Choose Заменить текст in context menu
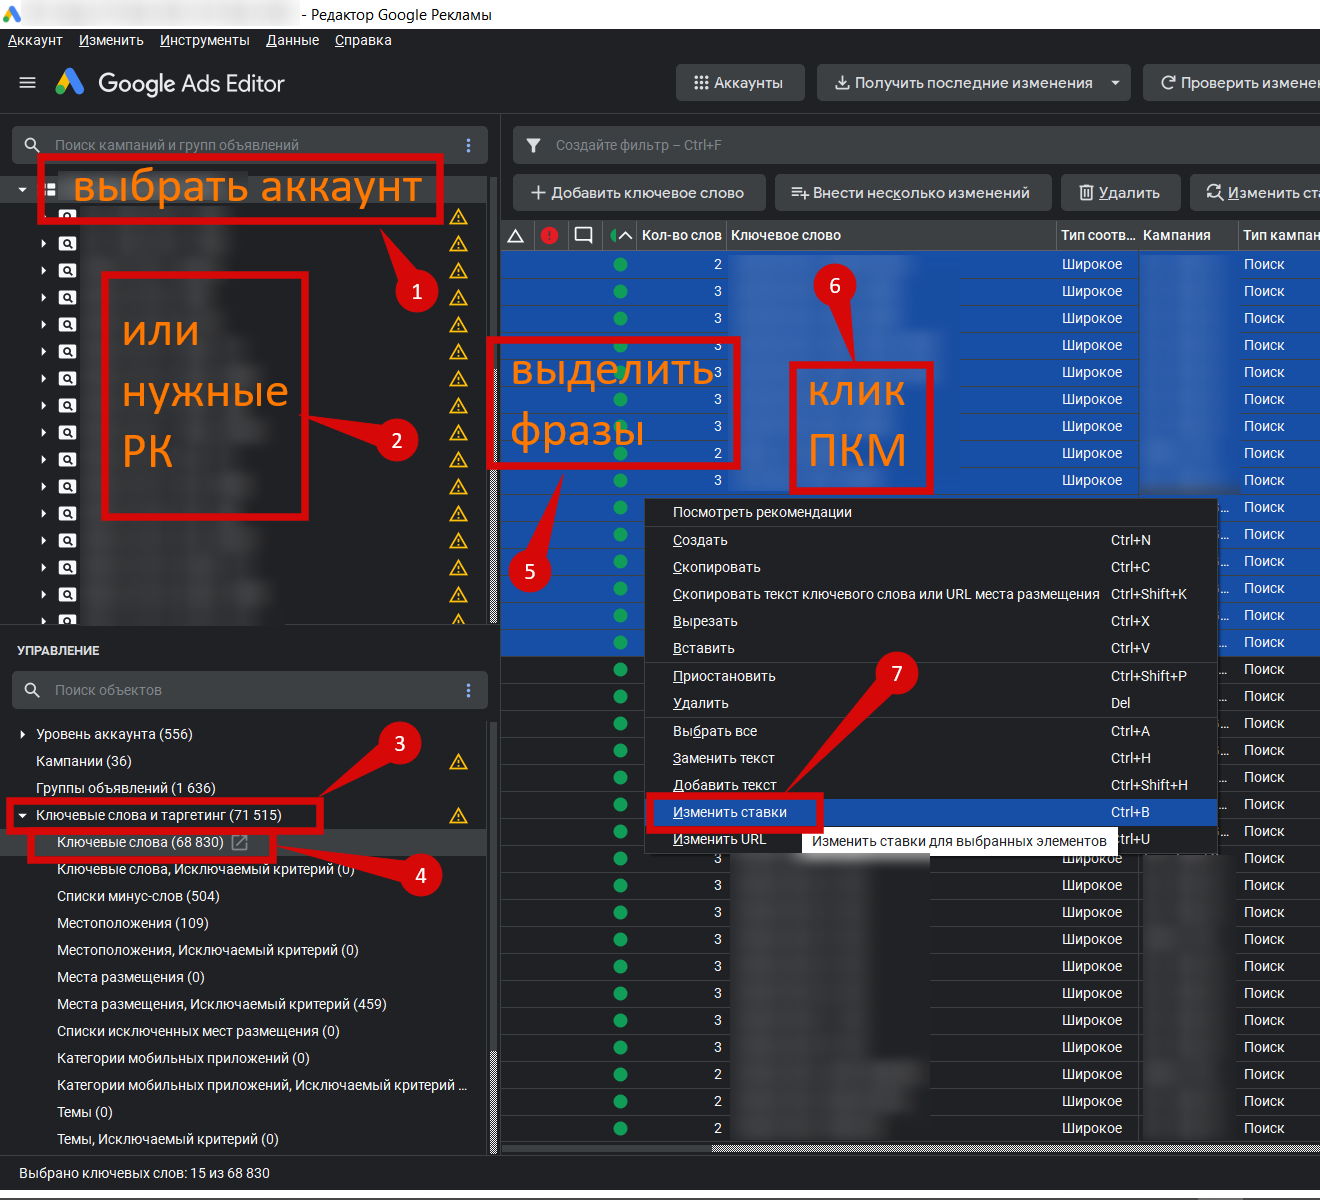Screen dimensions: 1320x1200 pos(931,758)
